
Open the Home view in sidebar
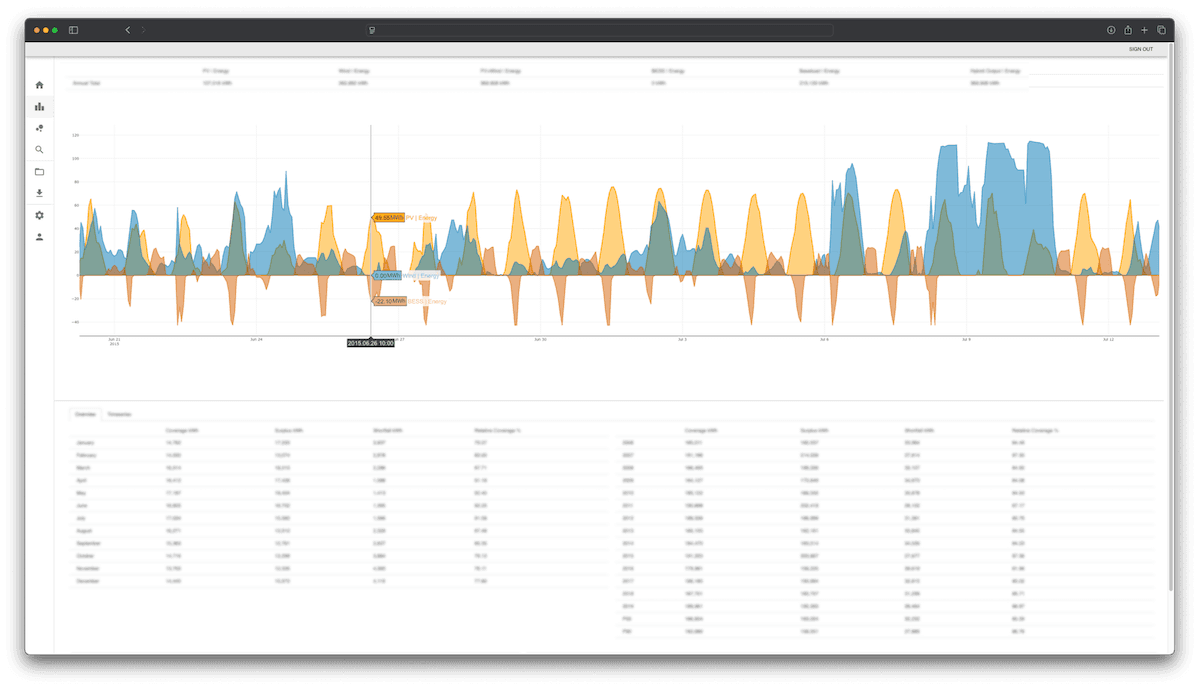coord(39,85)
